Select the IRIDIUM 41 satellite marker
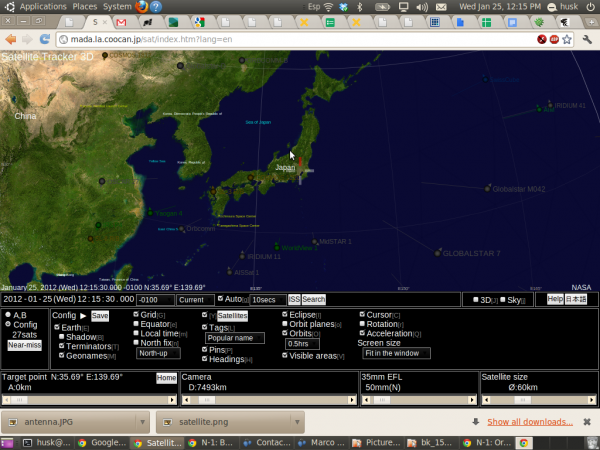The width and height of the screenshot is (600, 450). pos(550,105)
